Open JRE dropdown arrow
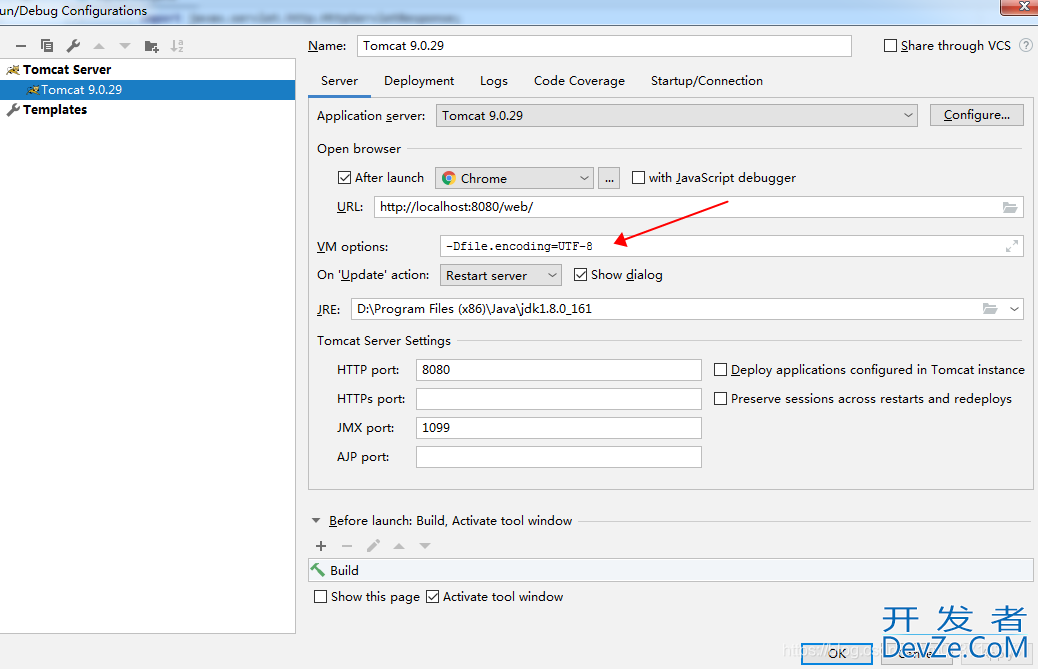 1014,308
